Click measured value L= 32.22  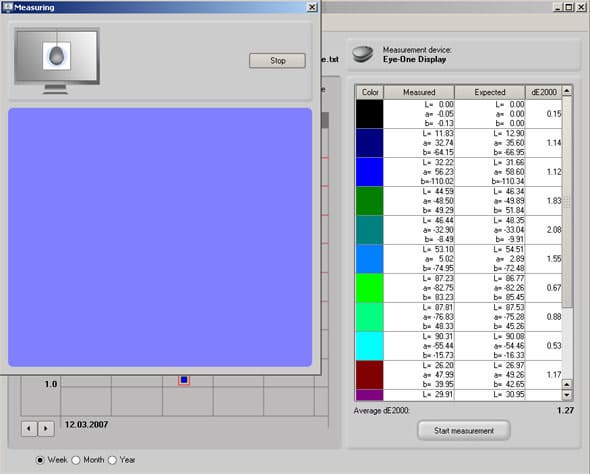(438, 162)
